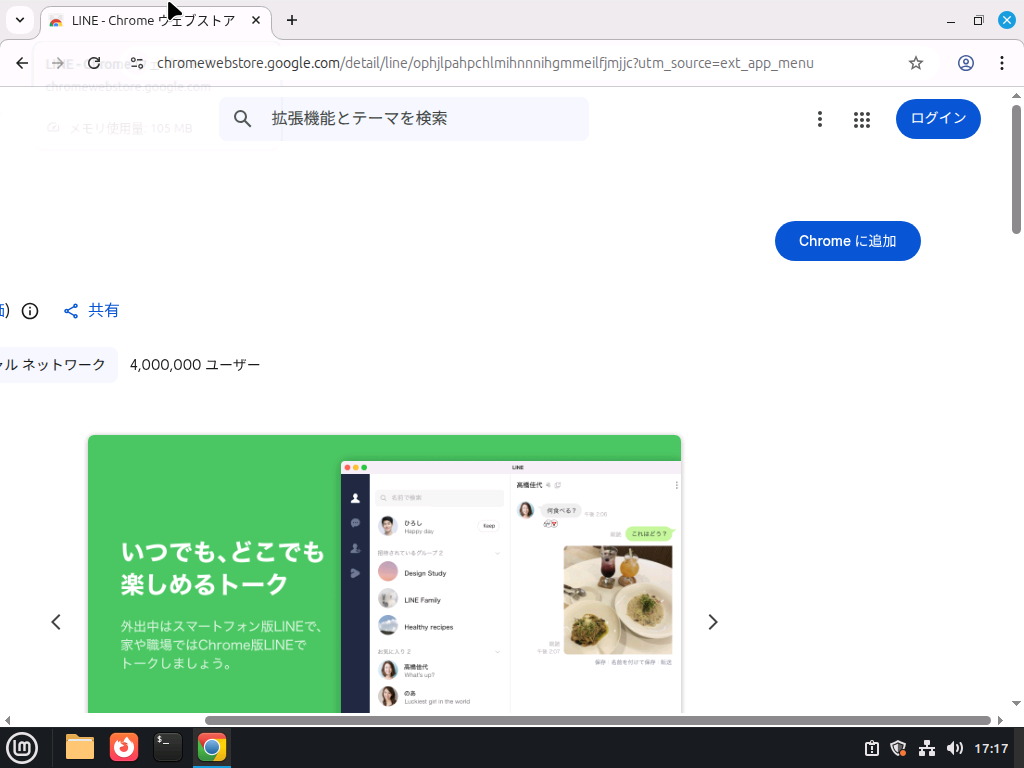Click the ログイン button
The image size is (1024, 768).
(937, 119)
